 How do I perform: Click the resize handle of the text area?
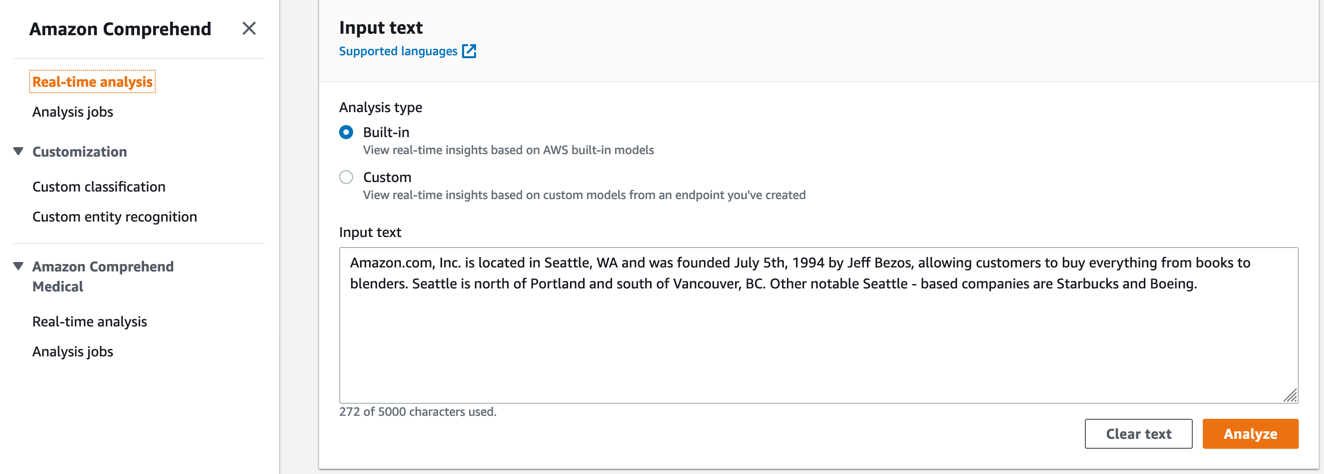1290,395
